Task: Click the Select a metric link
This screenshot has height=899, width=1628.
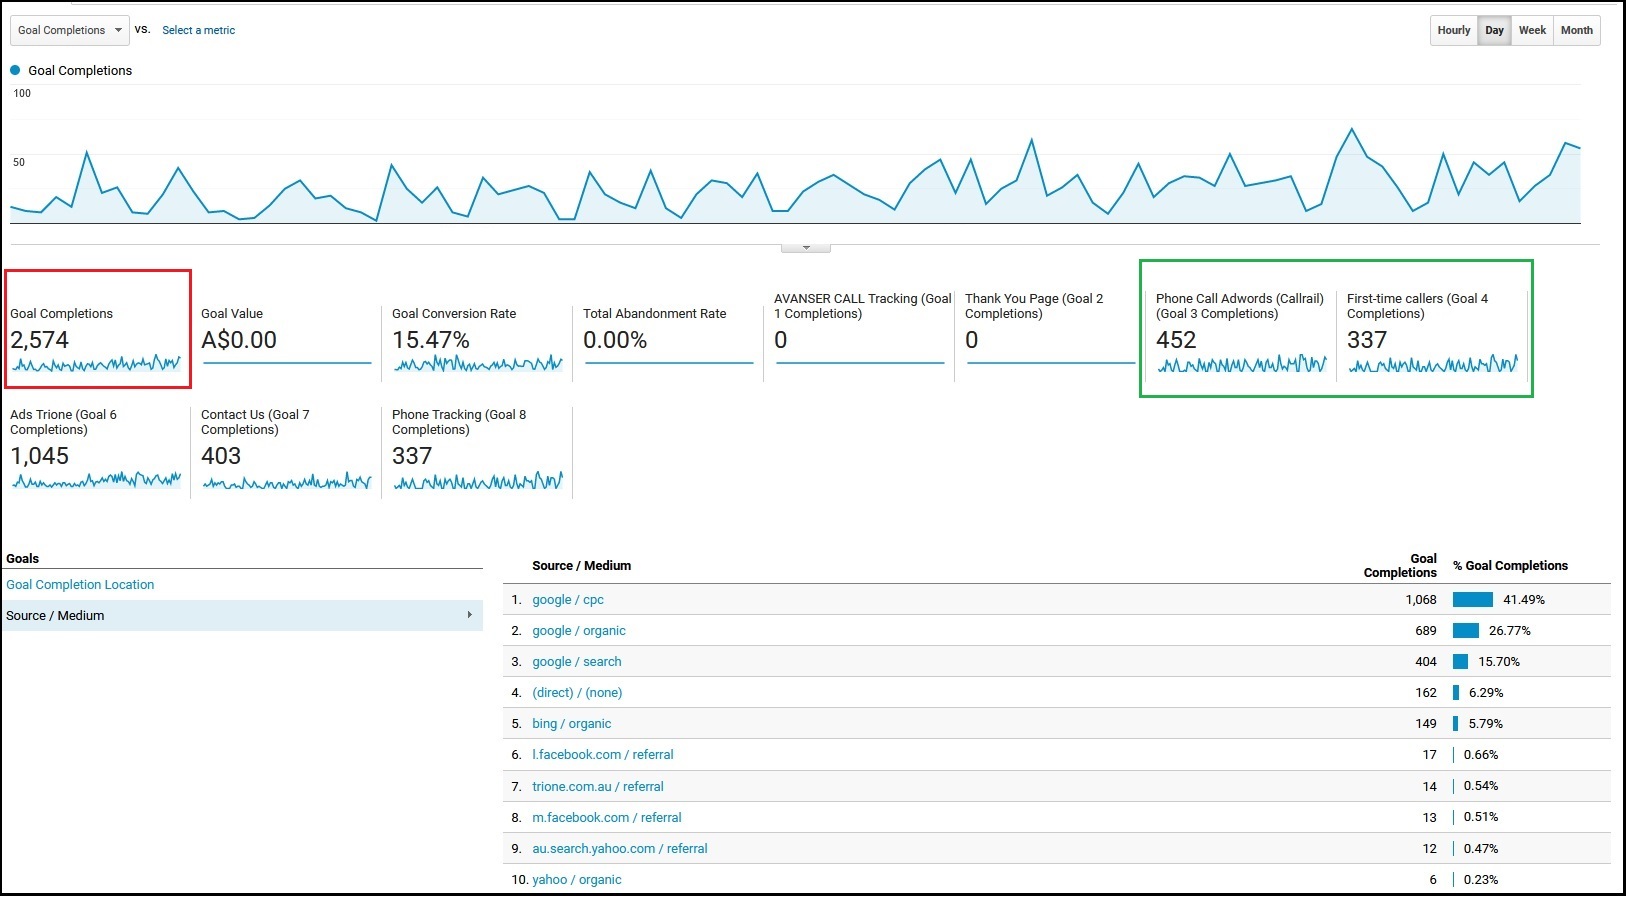Action: [198, 30]
